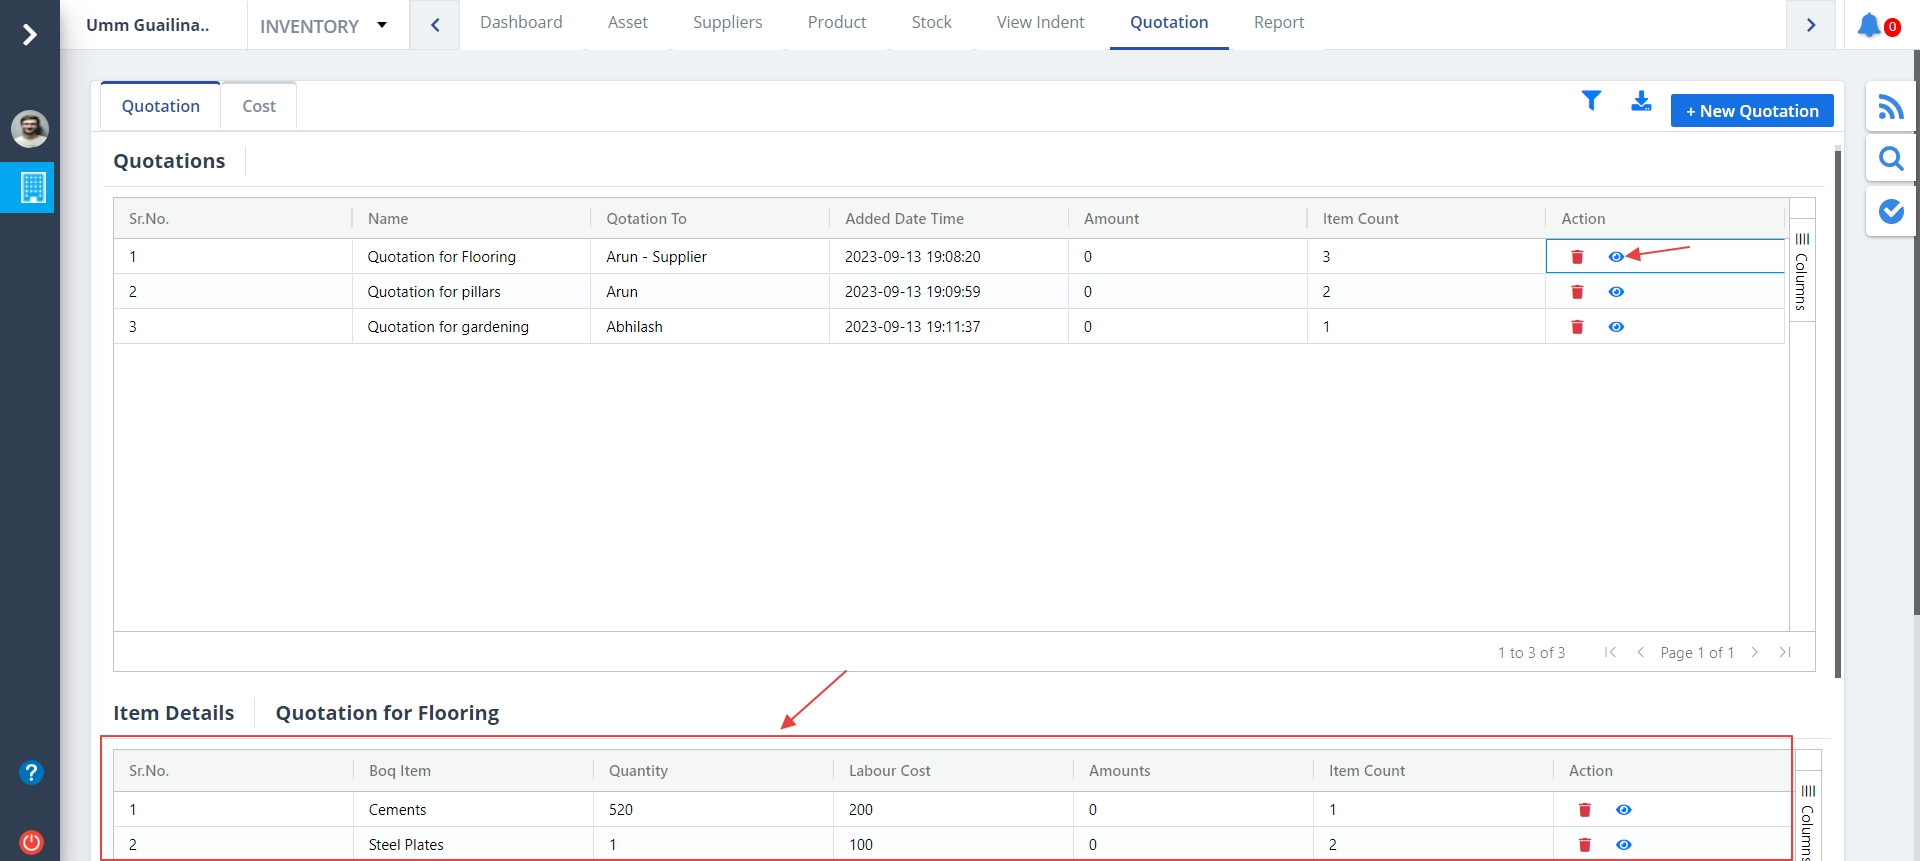Open the notifications bell
Screen dimensions: 1920x861
[1869, 25]
